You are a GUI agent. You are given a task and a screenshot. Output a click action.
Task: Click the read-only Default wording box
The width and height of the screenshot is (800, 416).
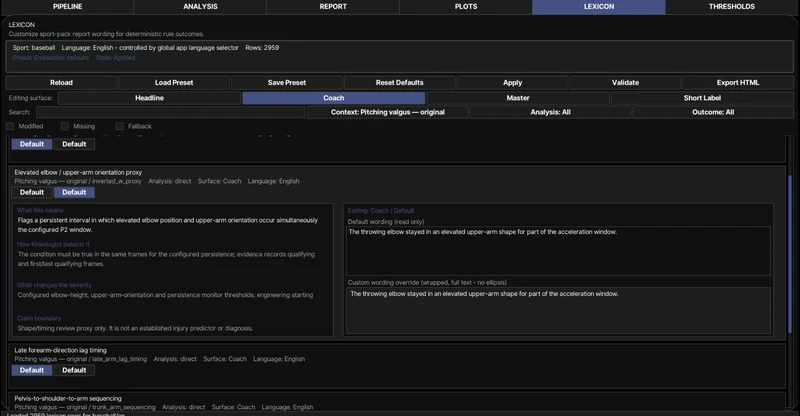558,251
